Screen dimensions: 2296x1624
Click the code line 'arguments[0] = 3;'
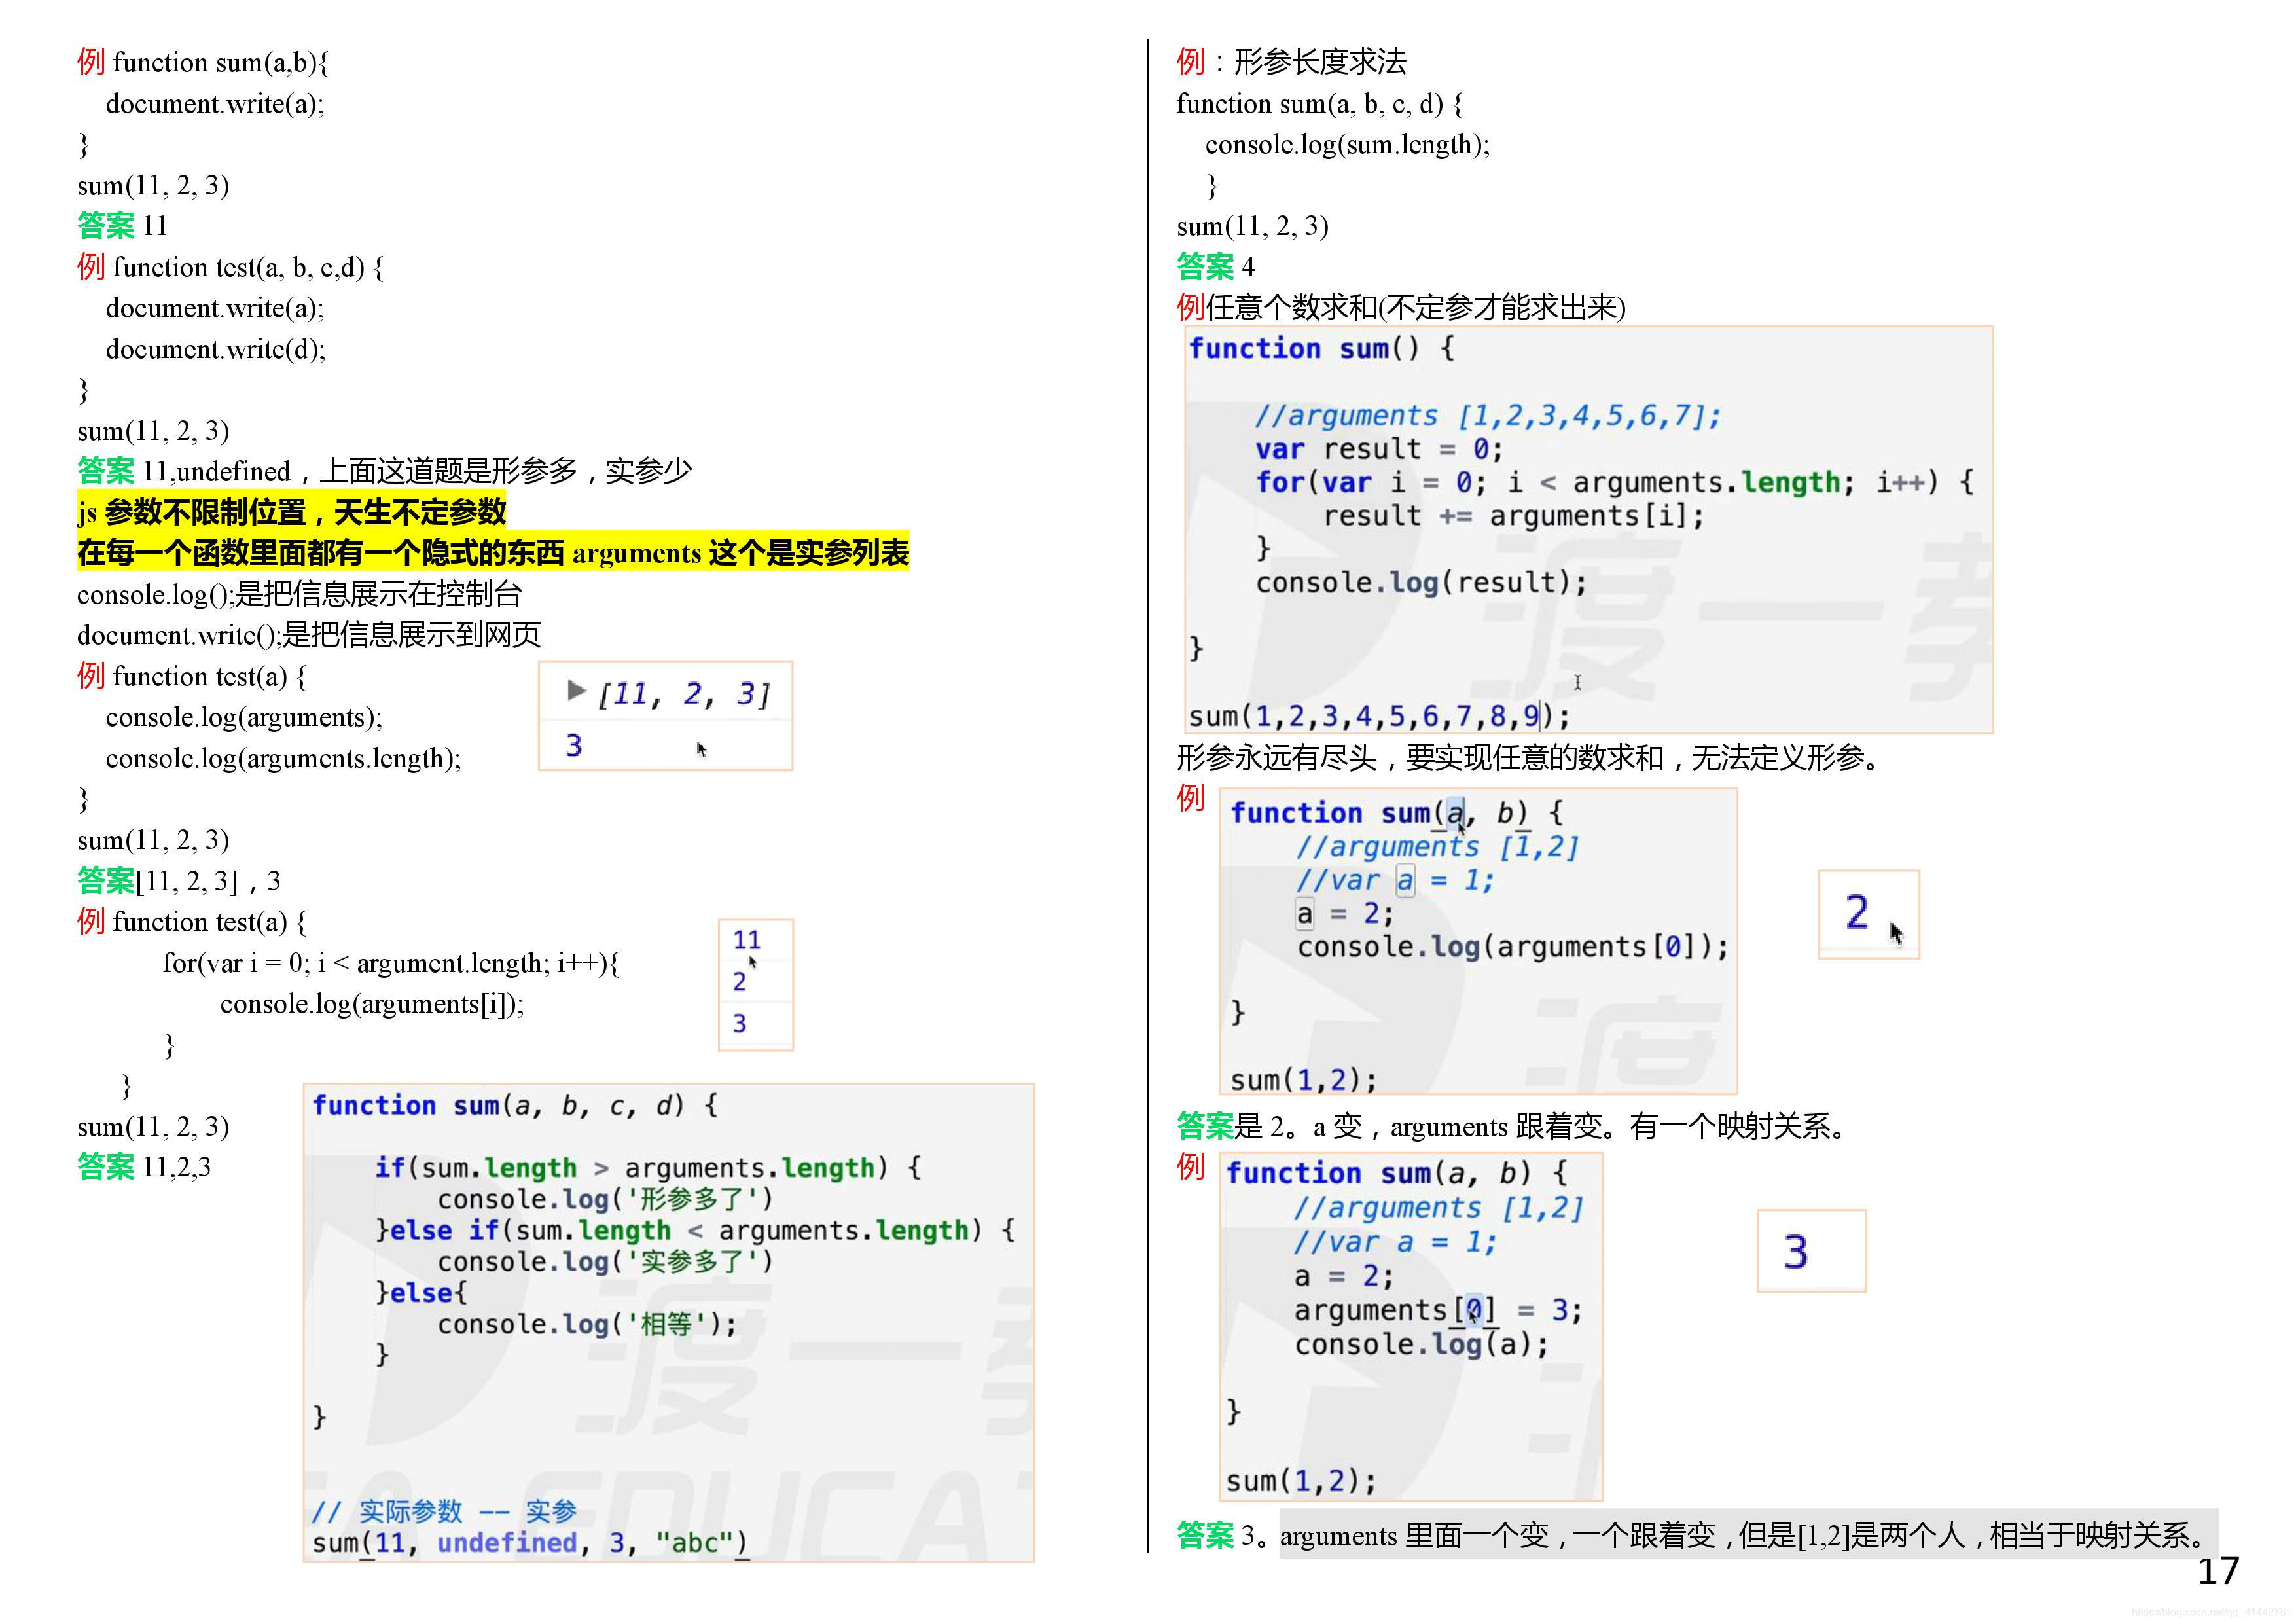click(x=1438, y=1310)
